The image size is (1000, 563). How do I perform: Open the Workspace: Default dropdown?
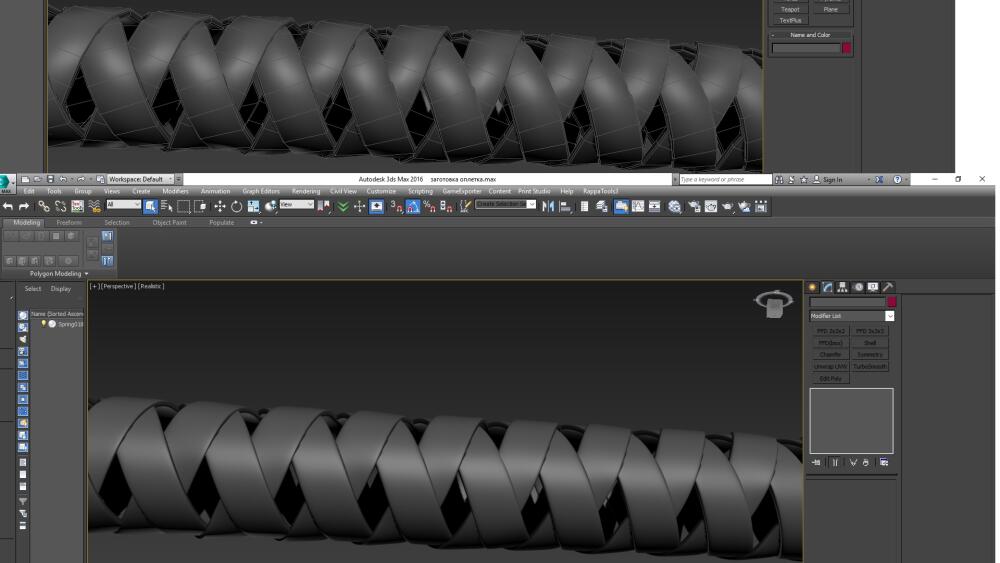click(x=140, y=179)
